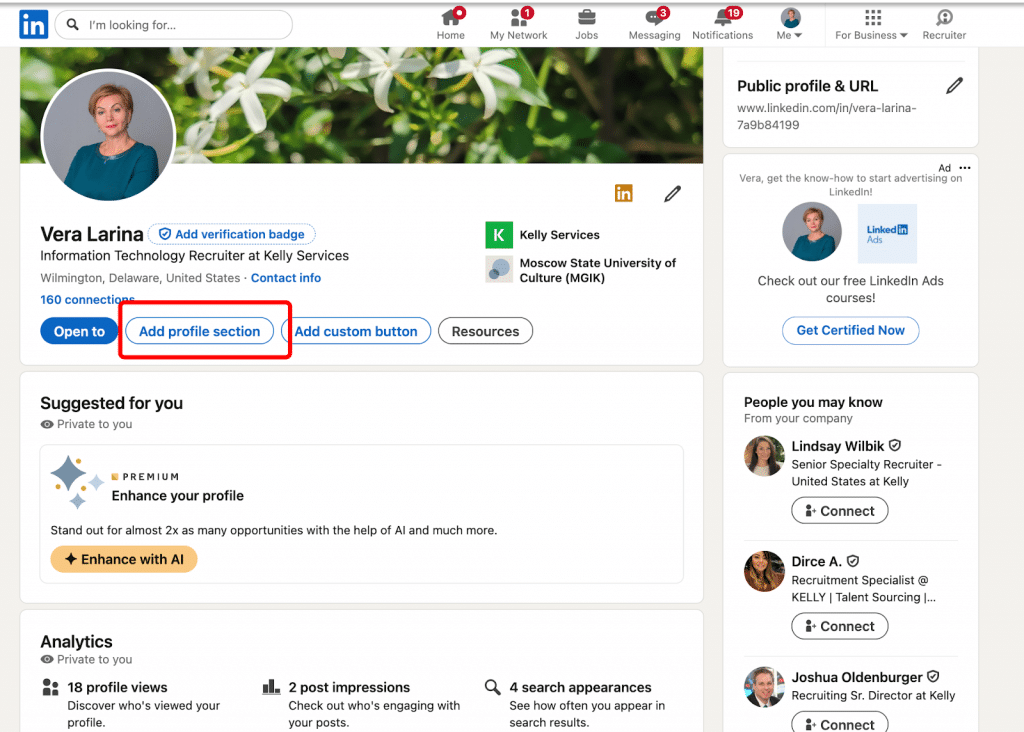The height and width of the screenshot is (732, 1024).
Task: Open Contact info link
Action: (x=286, y=277)
